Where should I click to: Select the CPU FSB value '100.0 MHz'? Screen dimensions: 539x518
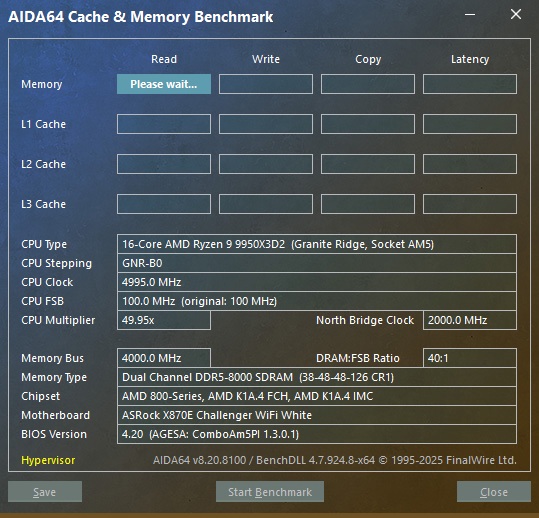tap(317, 301)
